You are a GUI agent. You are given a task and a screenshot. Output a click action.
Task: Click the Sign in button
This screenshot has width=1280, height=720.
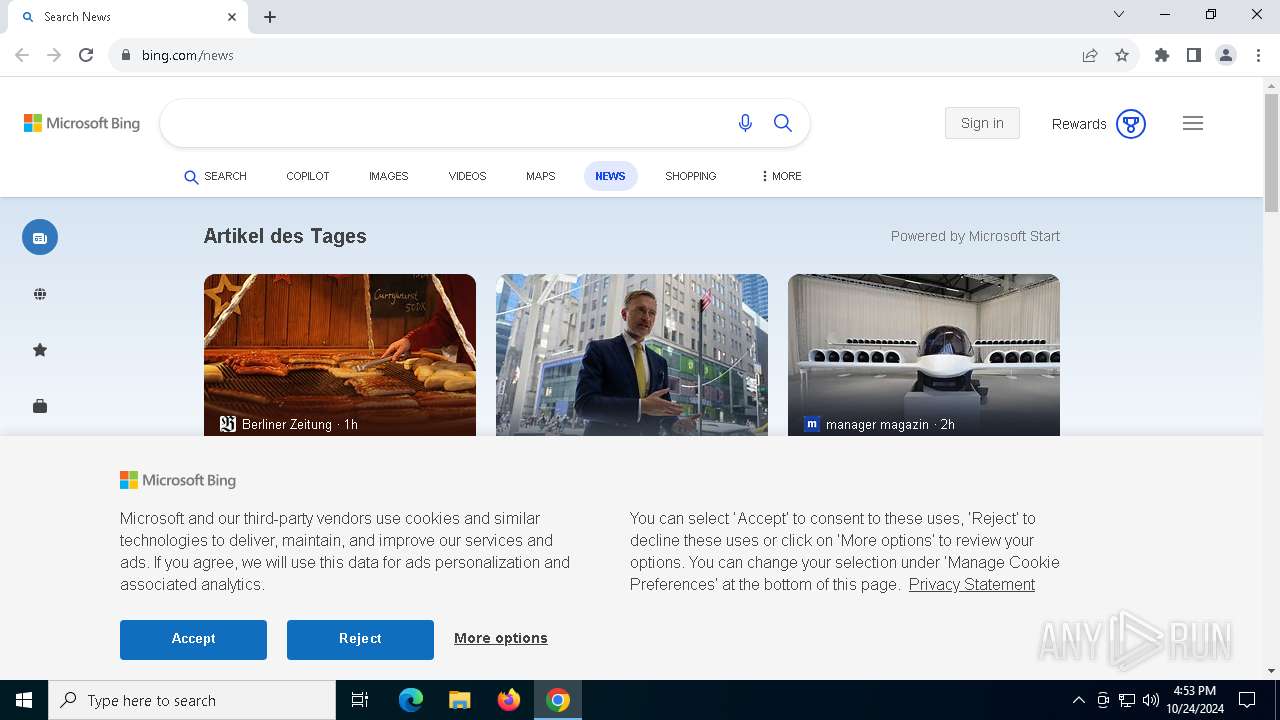pos(982,123)
